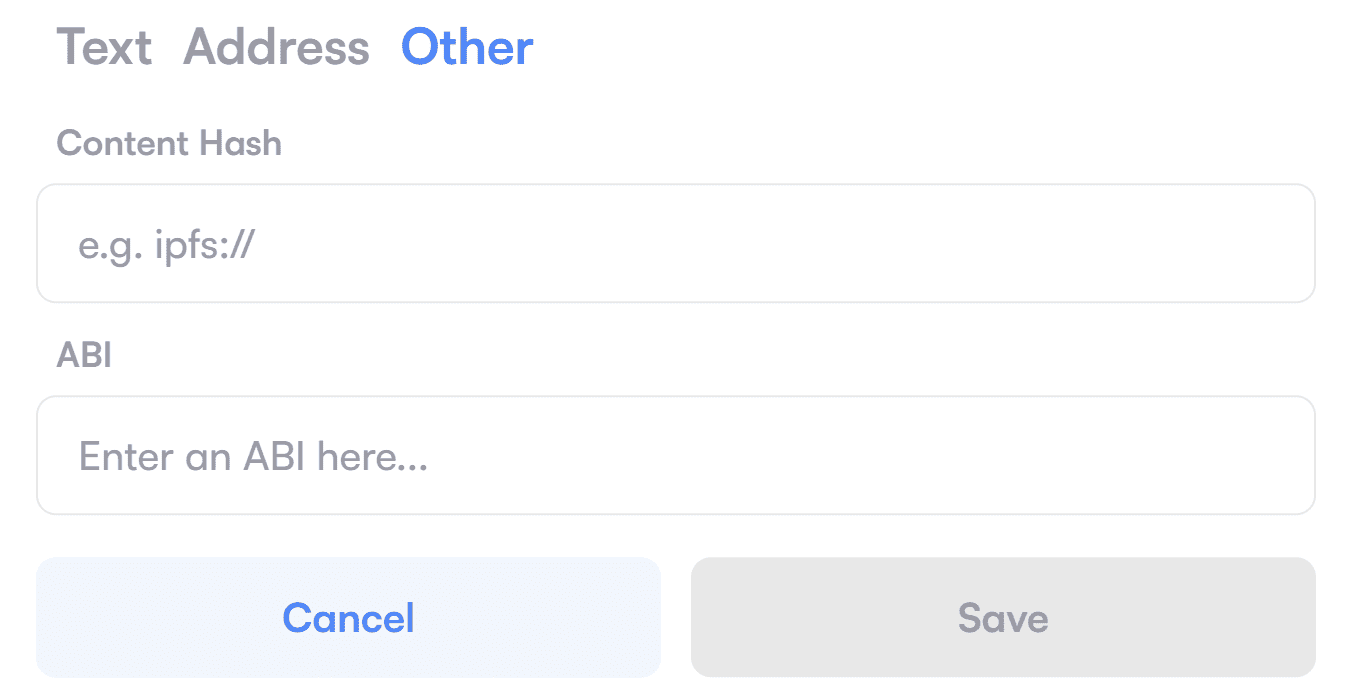
Task: Switch to the Text tab
Action: [x=104, y=47]
